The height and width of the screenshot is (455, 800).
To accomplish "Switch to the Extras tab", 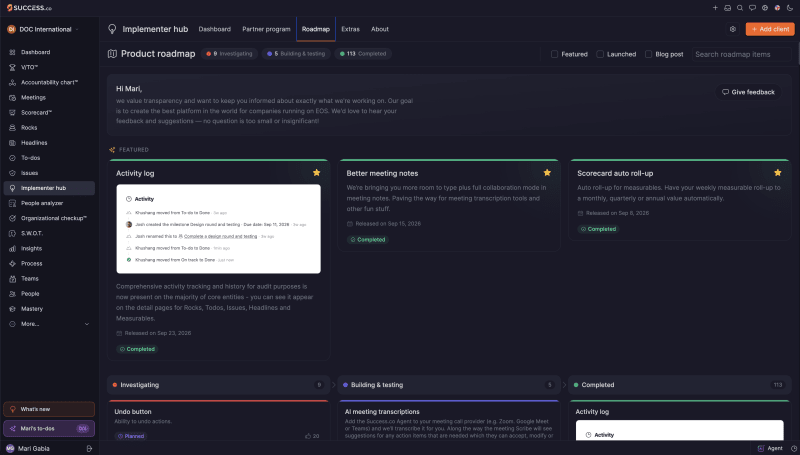I will click(351, 29).
